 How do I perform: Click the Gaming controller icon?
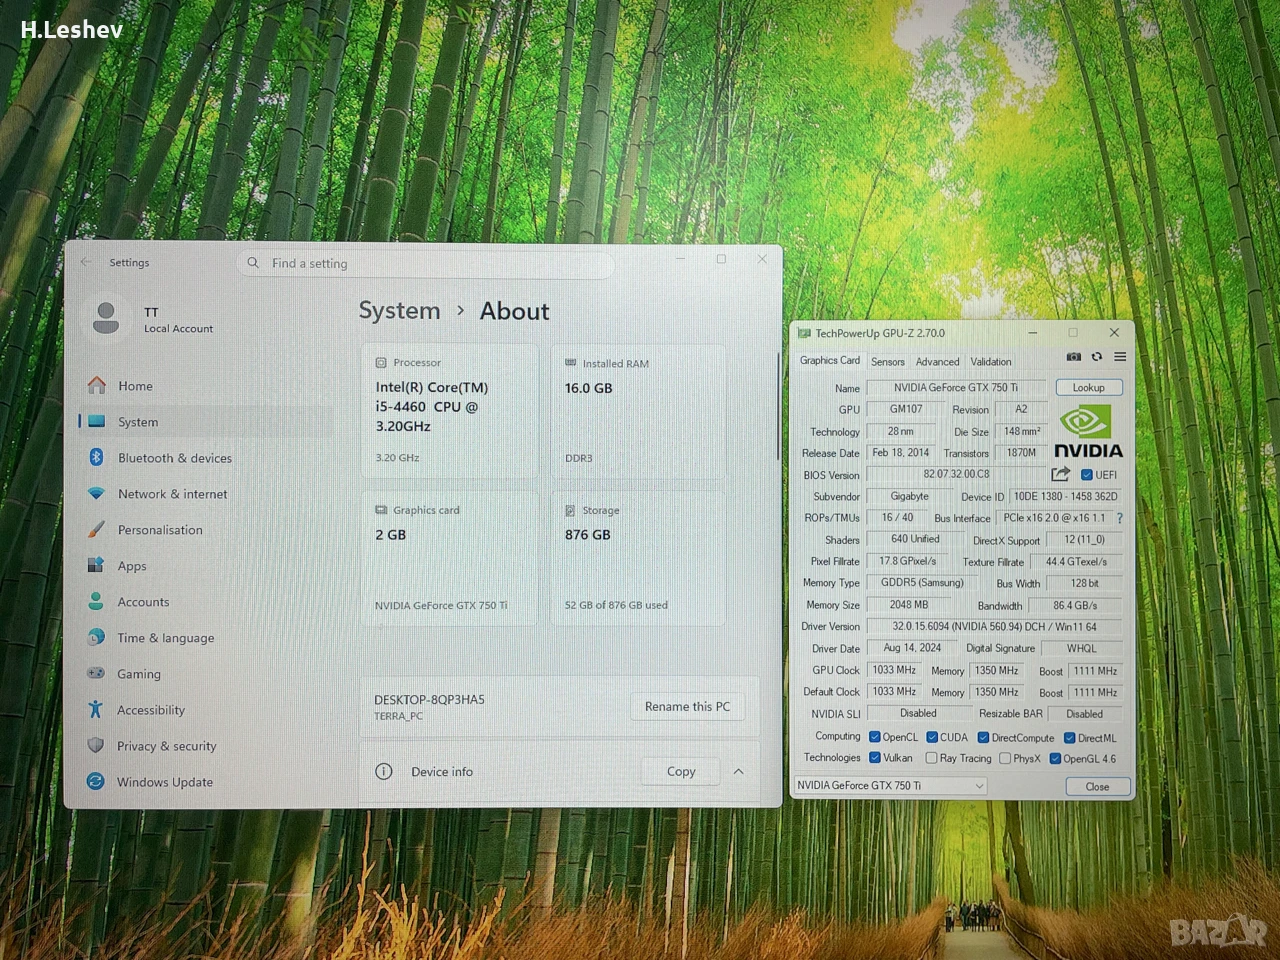[96, 673]
